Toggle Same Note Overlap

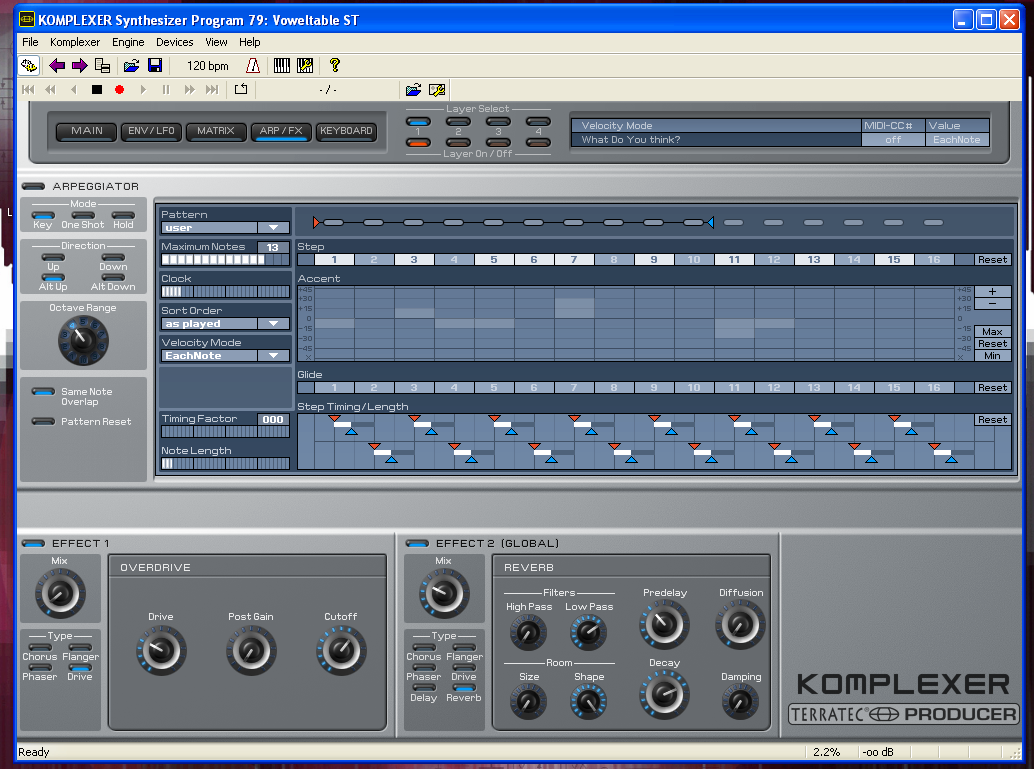point(44,392)
